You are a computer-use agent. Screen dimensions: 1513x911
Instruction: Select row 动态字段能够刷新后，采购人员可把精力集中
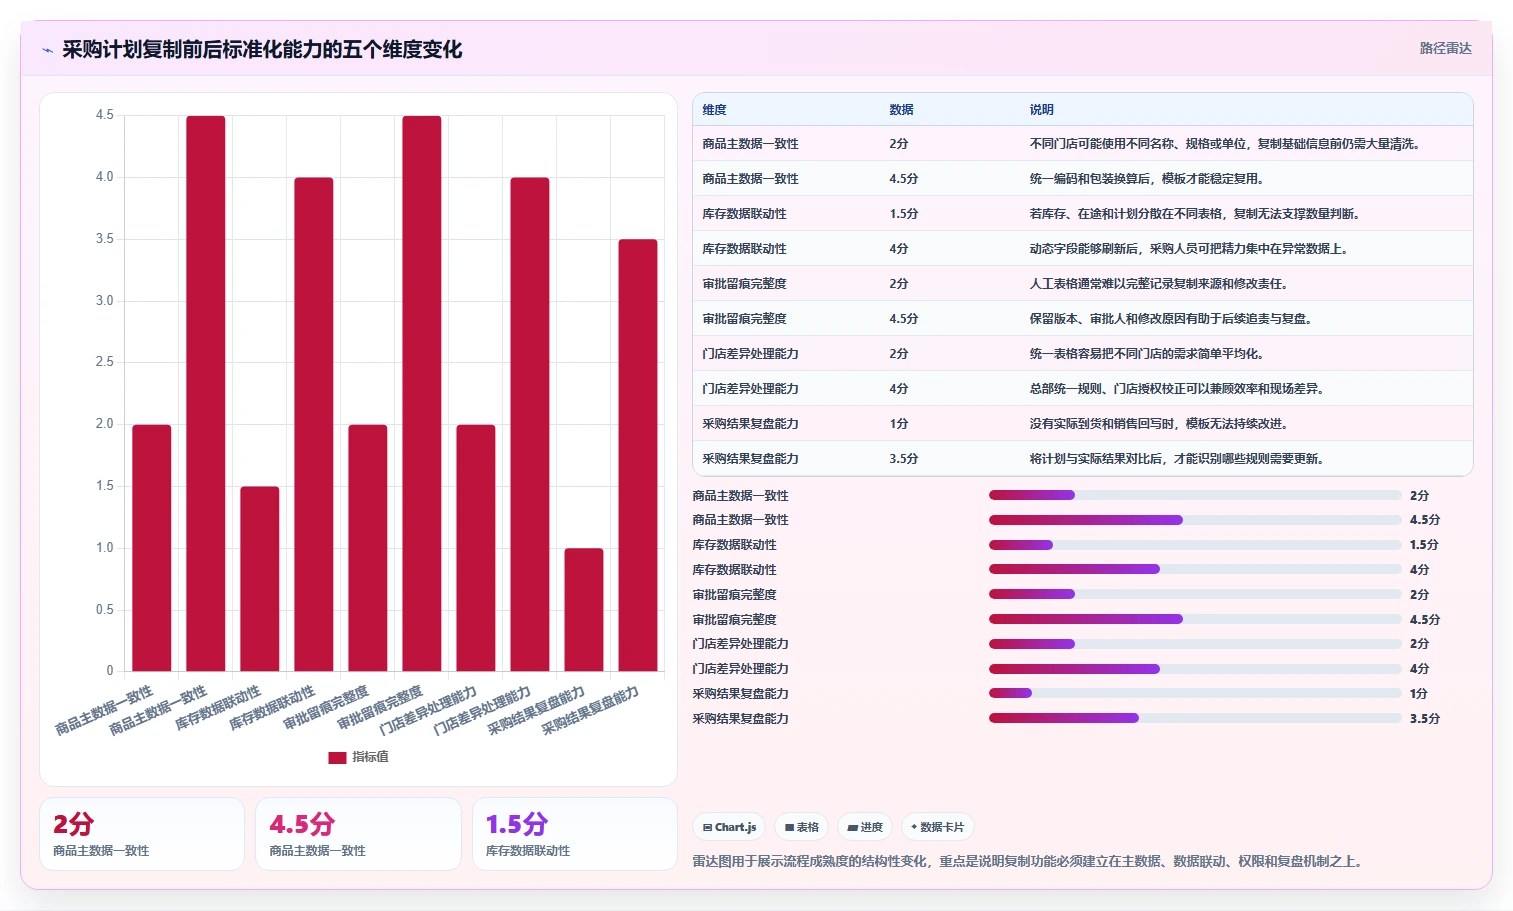click(1082, 249)
